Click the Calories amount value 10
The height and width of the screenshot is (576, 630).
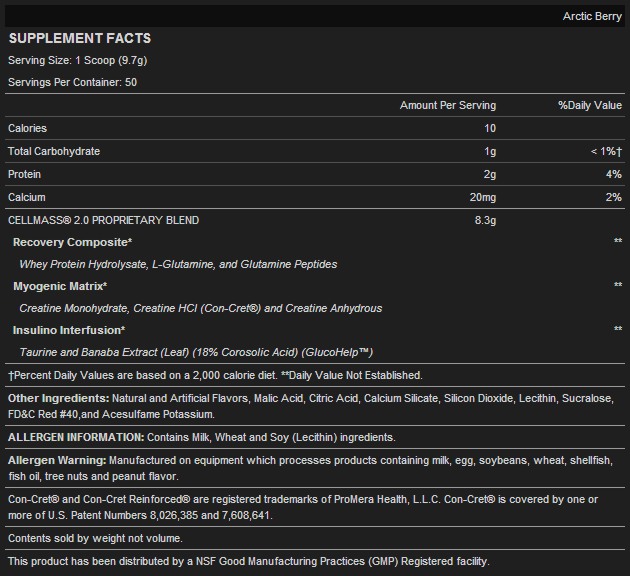tap(490, 128)
